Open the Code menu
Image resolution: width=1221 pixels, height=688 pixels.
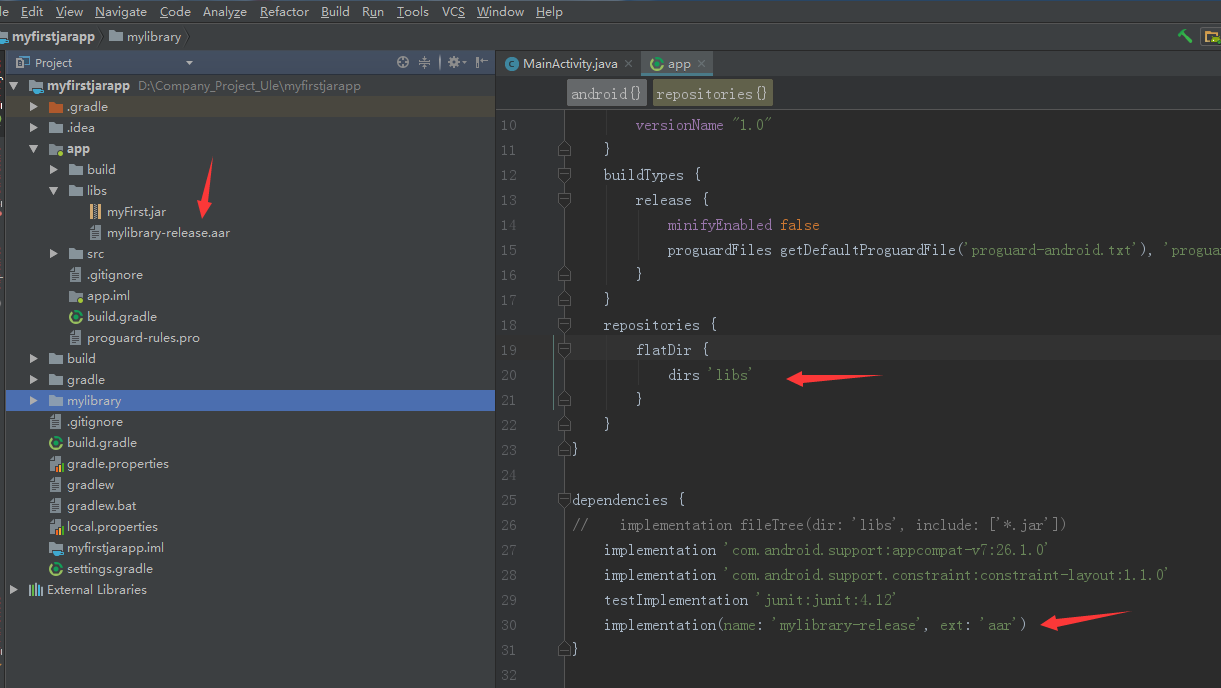click(x=175, y=12)
